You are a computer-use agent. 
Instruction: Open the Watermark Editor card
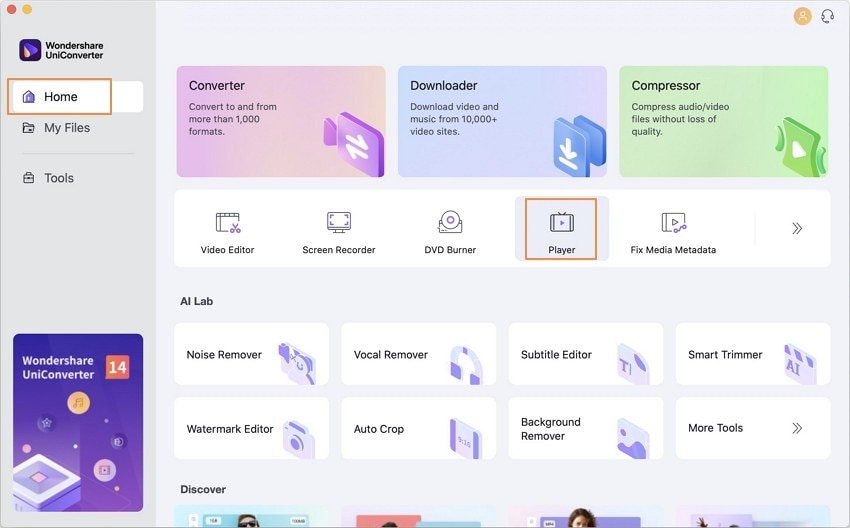(x=252, y=428)
